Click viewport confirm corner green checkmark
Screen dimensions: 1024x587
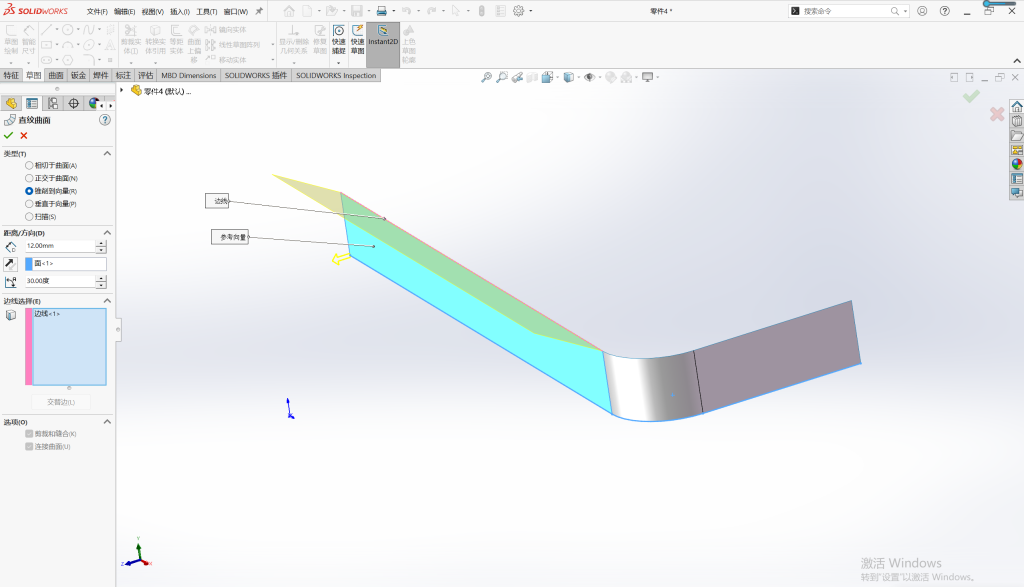click(971, 97)
